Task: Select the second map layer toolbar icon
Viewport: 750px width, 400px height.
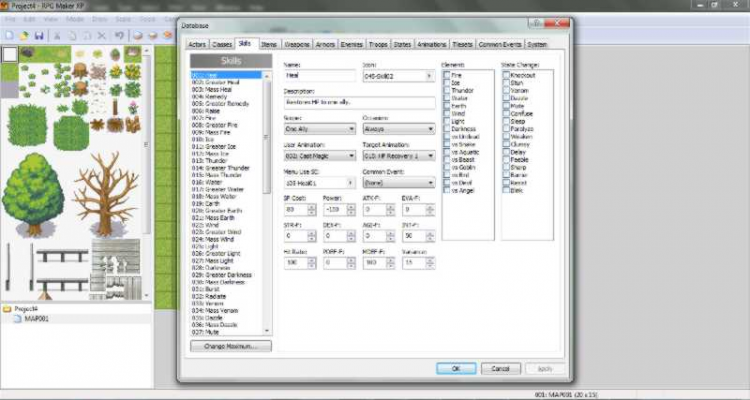Action: coord(153,36)
